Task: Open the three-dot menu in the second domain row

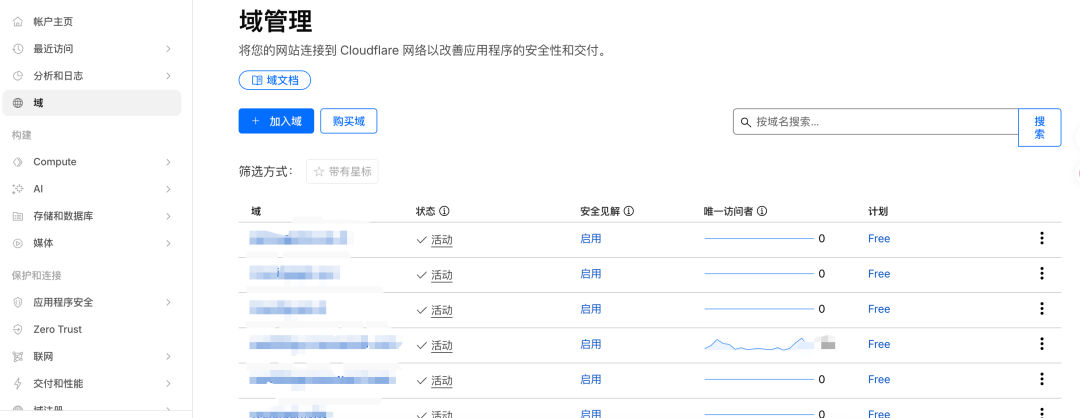Action: (x=1041, y=273)
